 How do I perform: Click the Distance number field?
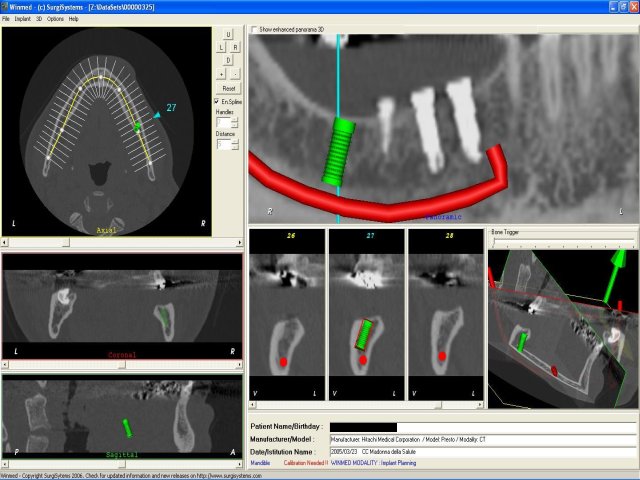[x=224, y=144]
